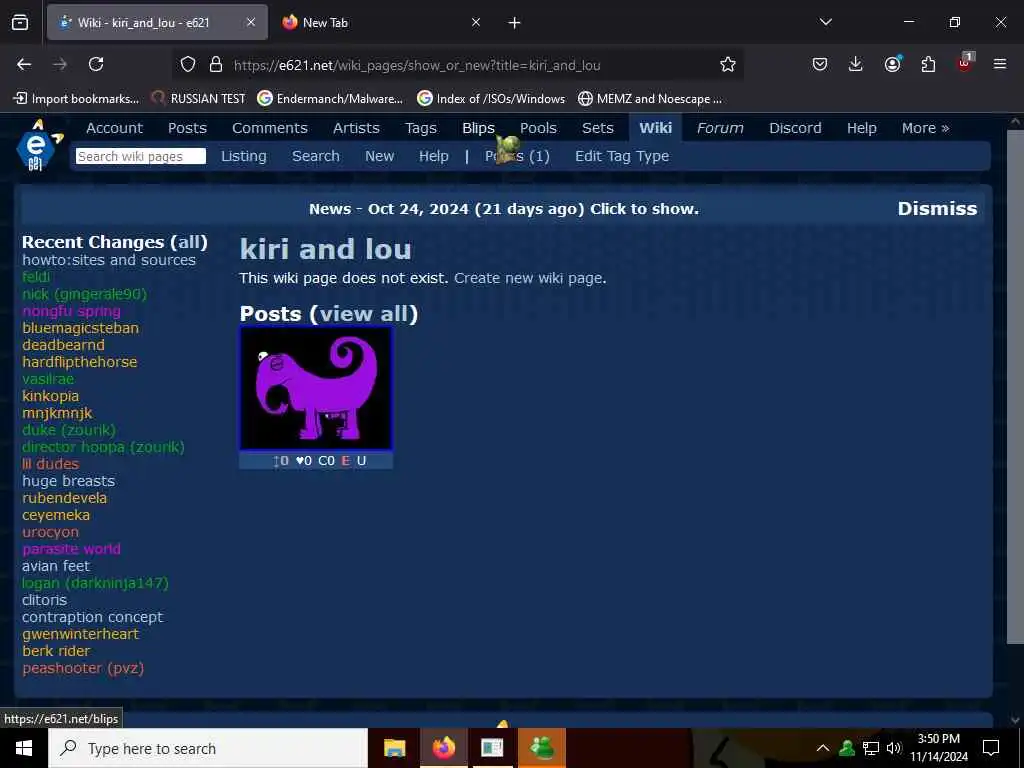Screen dimensions: 1024x768
Task: Open Windows Start button
Action: coord(24,748)
